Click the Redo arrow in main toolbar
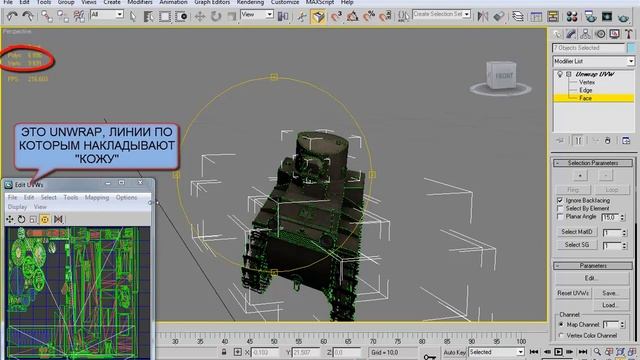 [28, 16]
